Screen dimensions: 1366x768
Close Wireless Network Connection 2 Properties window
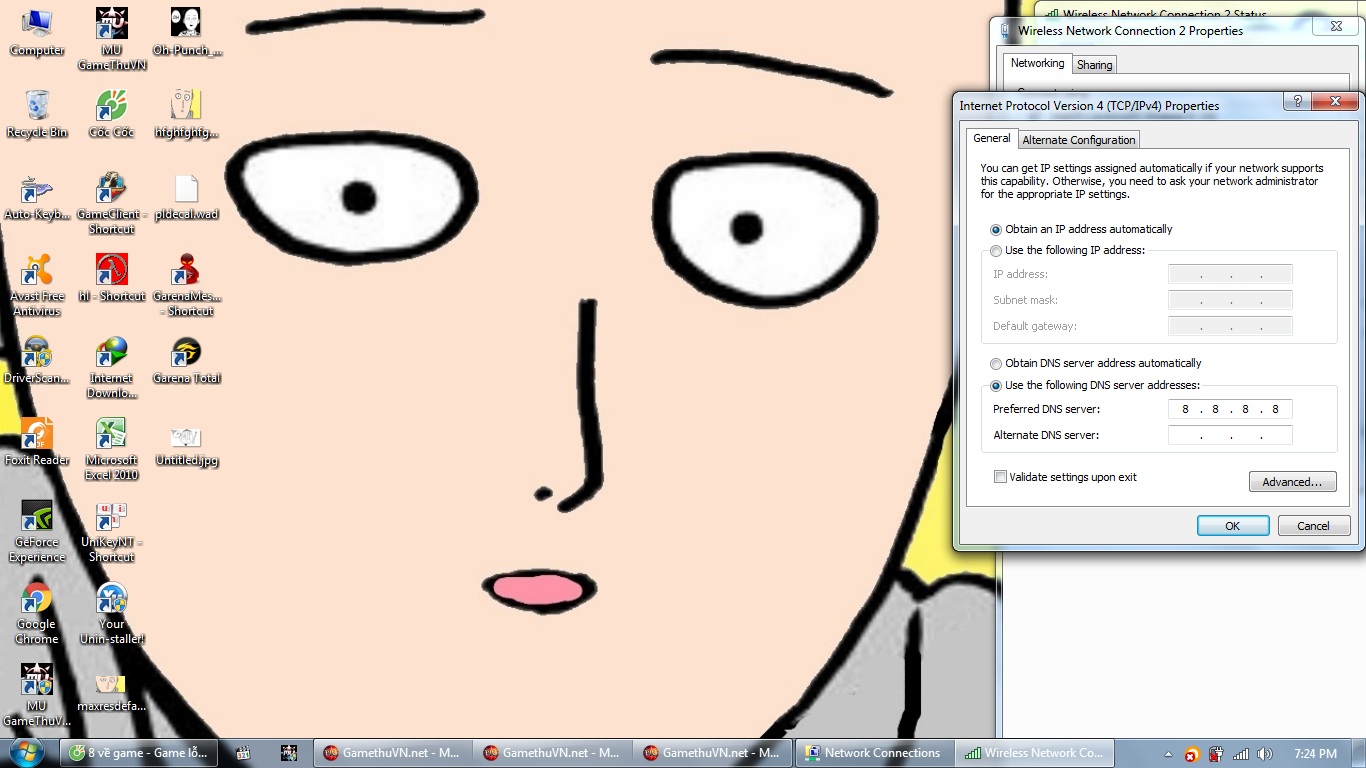click(1336, 26)
